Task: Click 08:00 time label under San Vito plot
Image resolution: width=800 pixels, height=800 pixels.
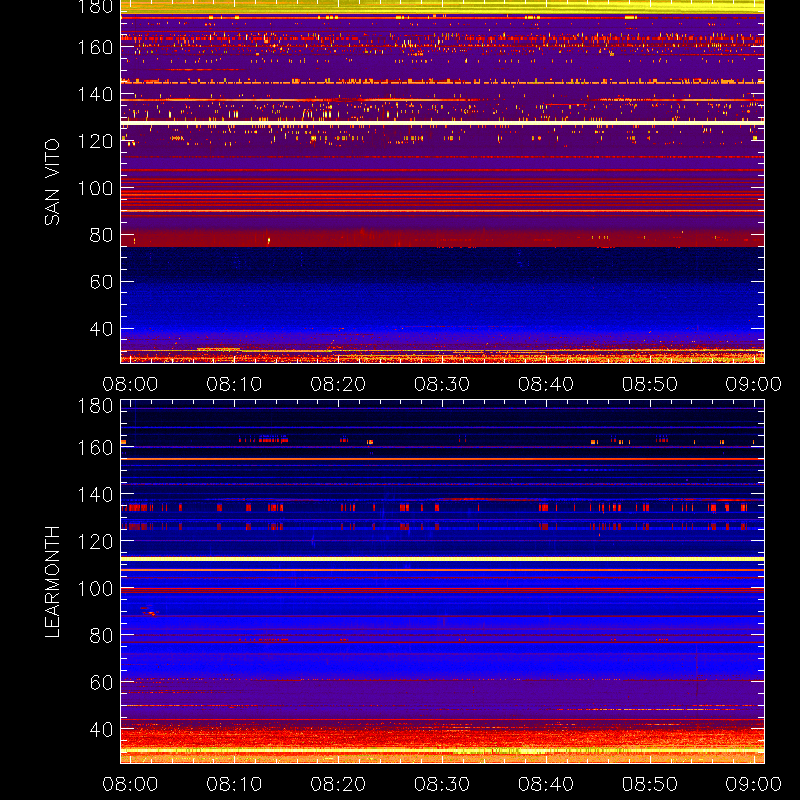Action: [x=130, y=384]
